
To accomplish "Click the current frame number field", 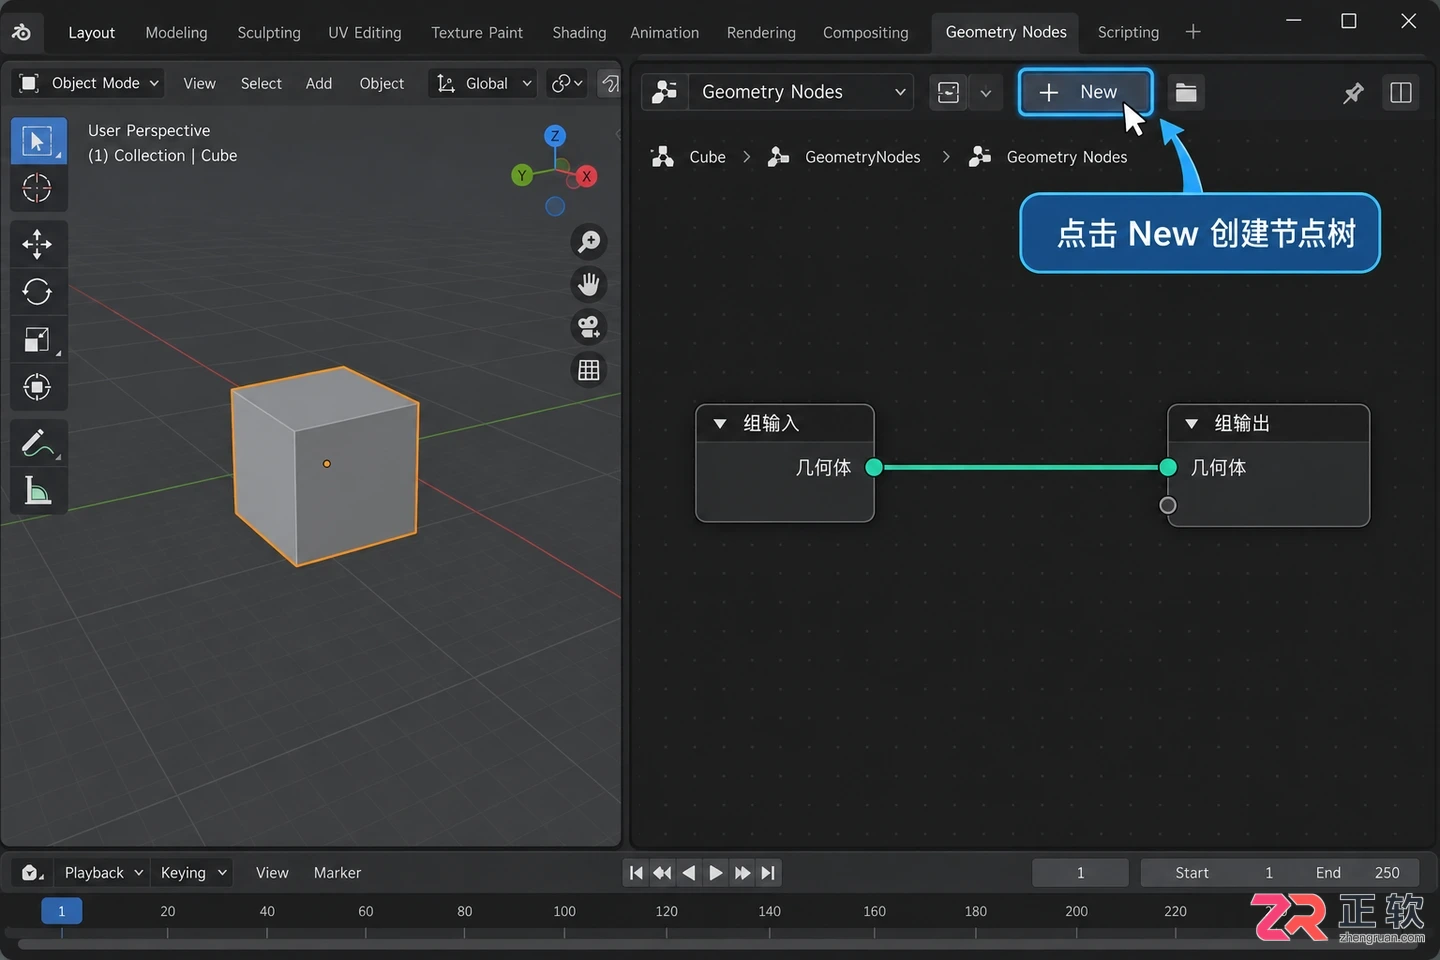I will [x=1080, y=873].
